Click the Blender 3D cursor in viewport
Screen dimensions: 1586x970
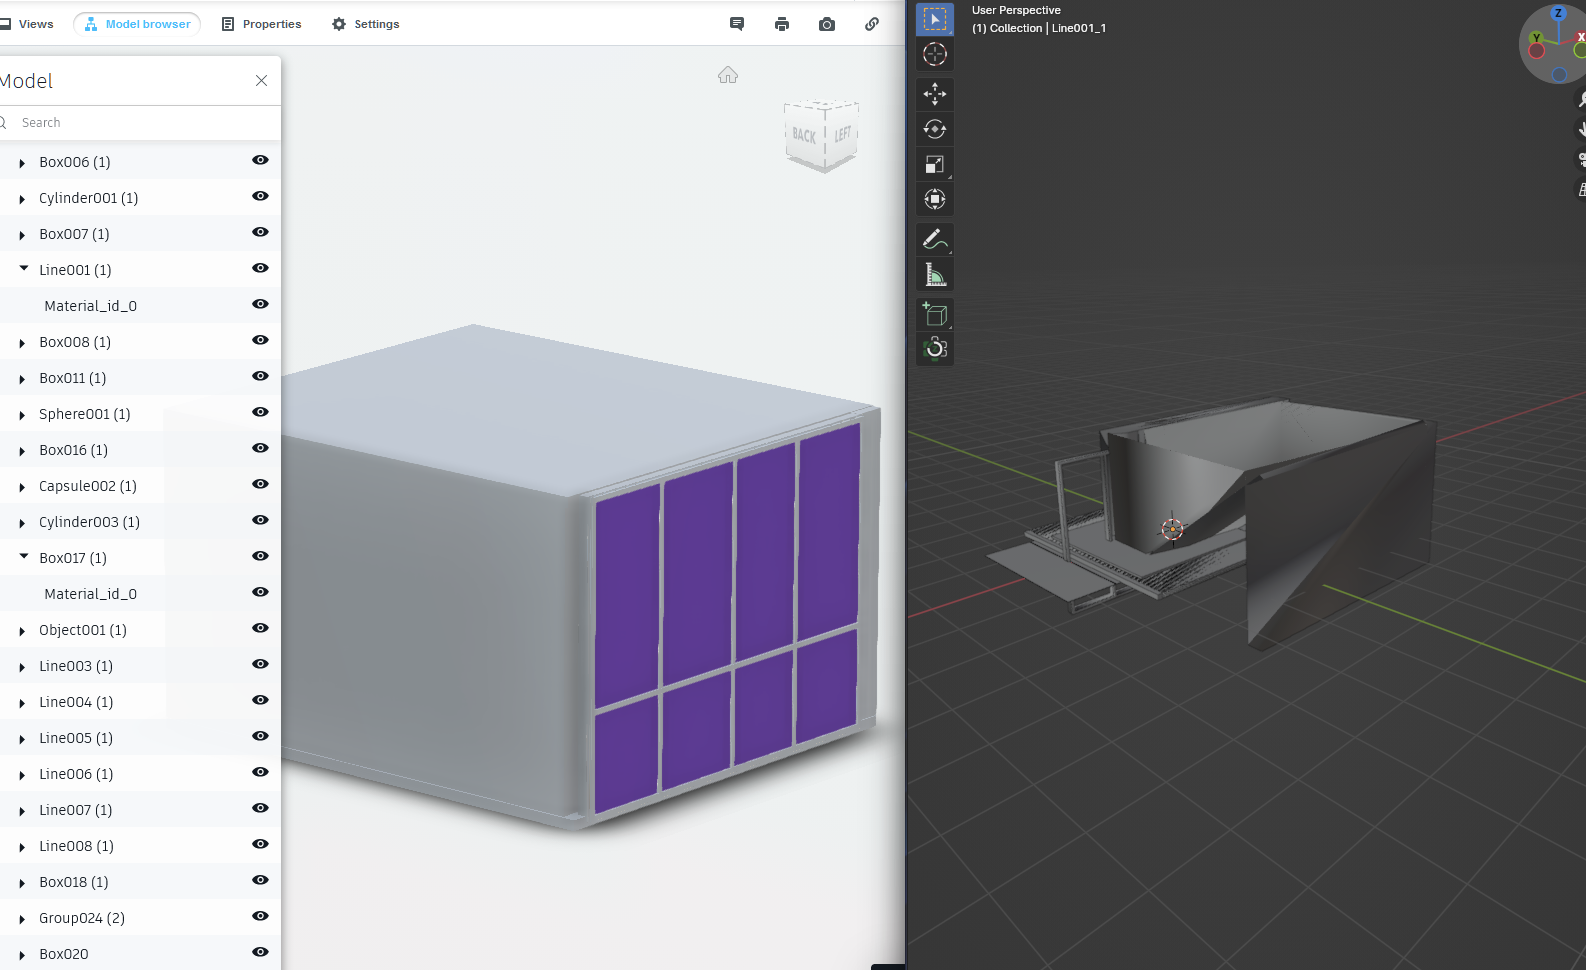[1172, 529]
